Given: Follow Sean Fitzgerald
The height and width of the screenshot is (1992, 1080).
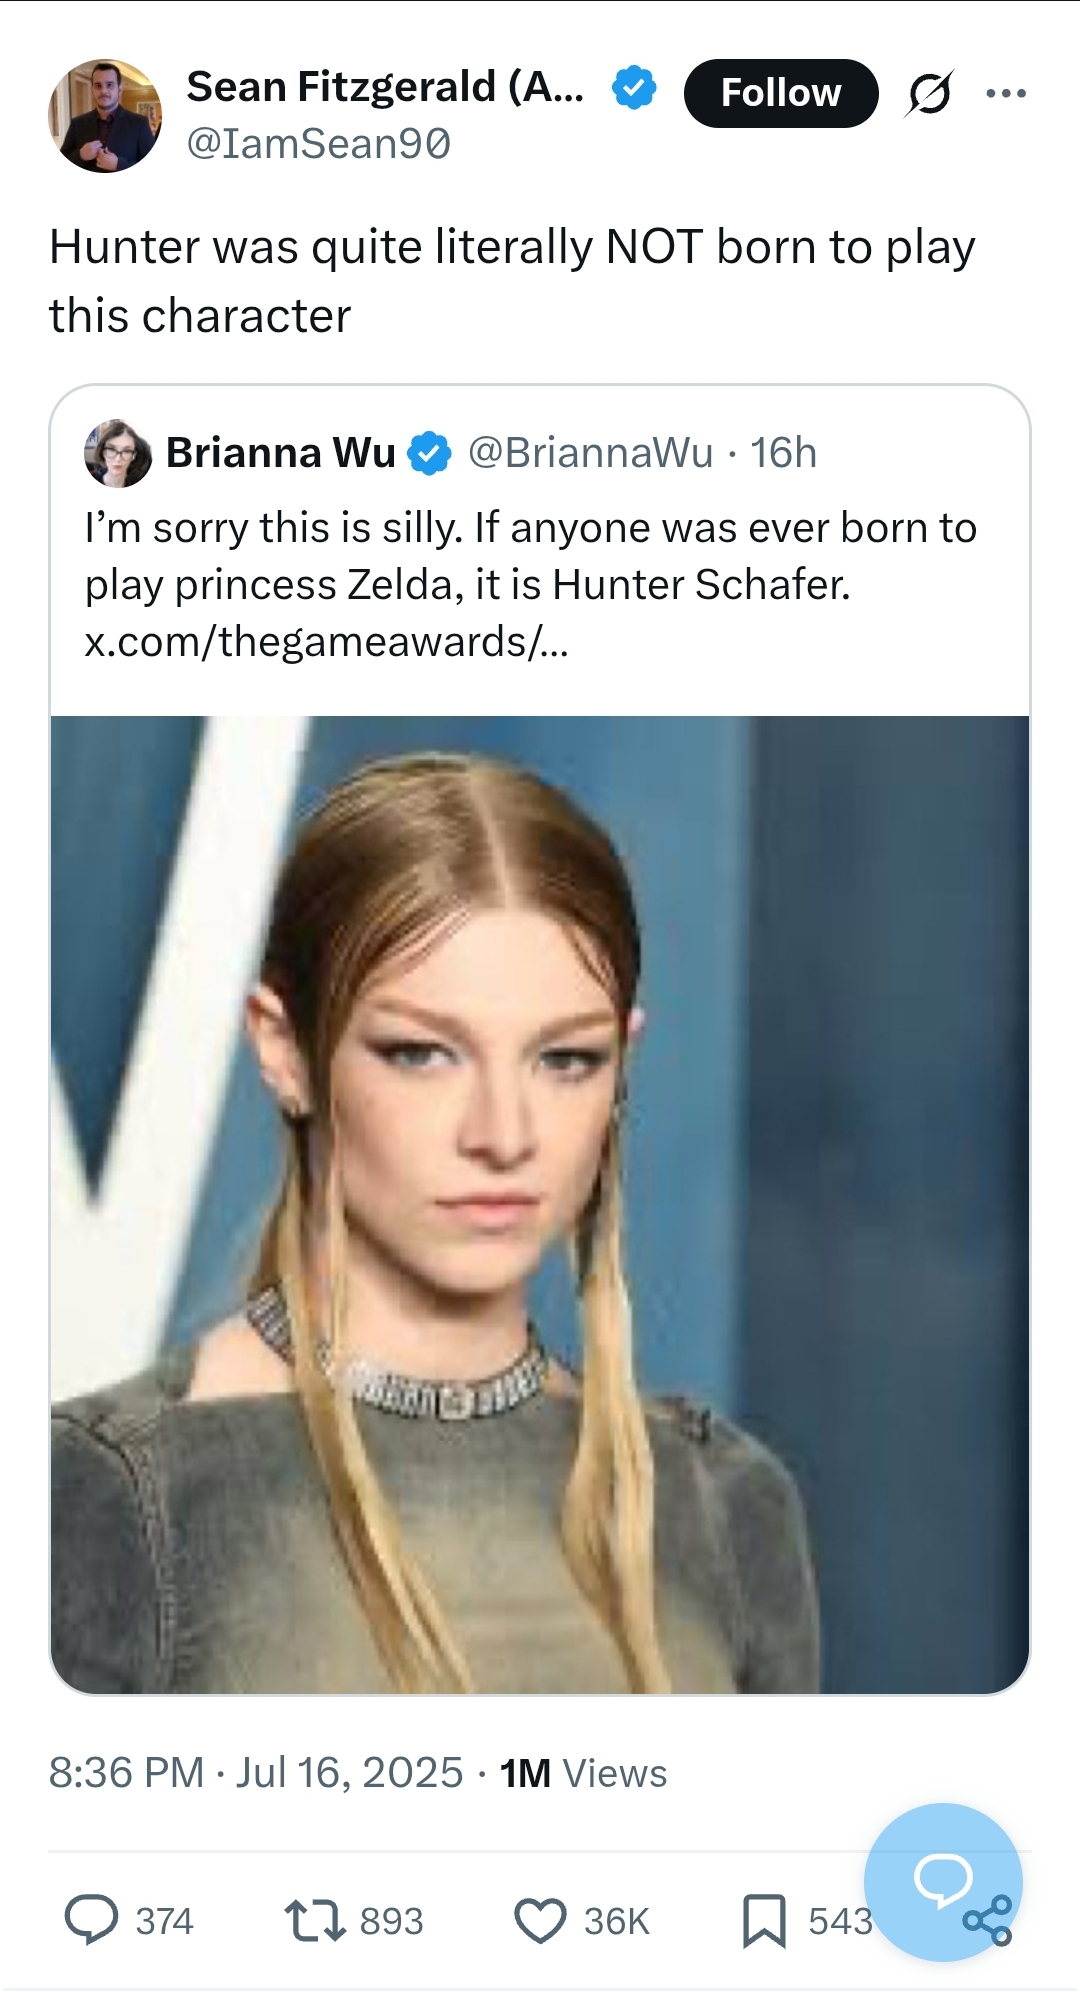Looking at the screenshot, I should click(781, 93).
